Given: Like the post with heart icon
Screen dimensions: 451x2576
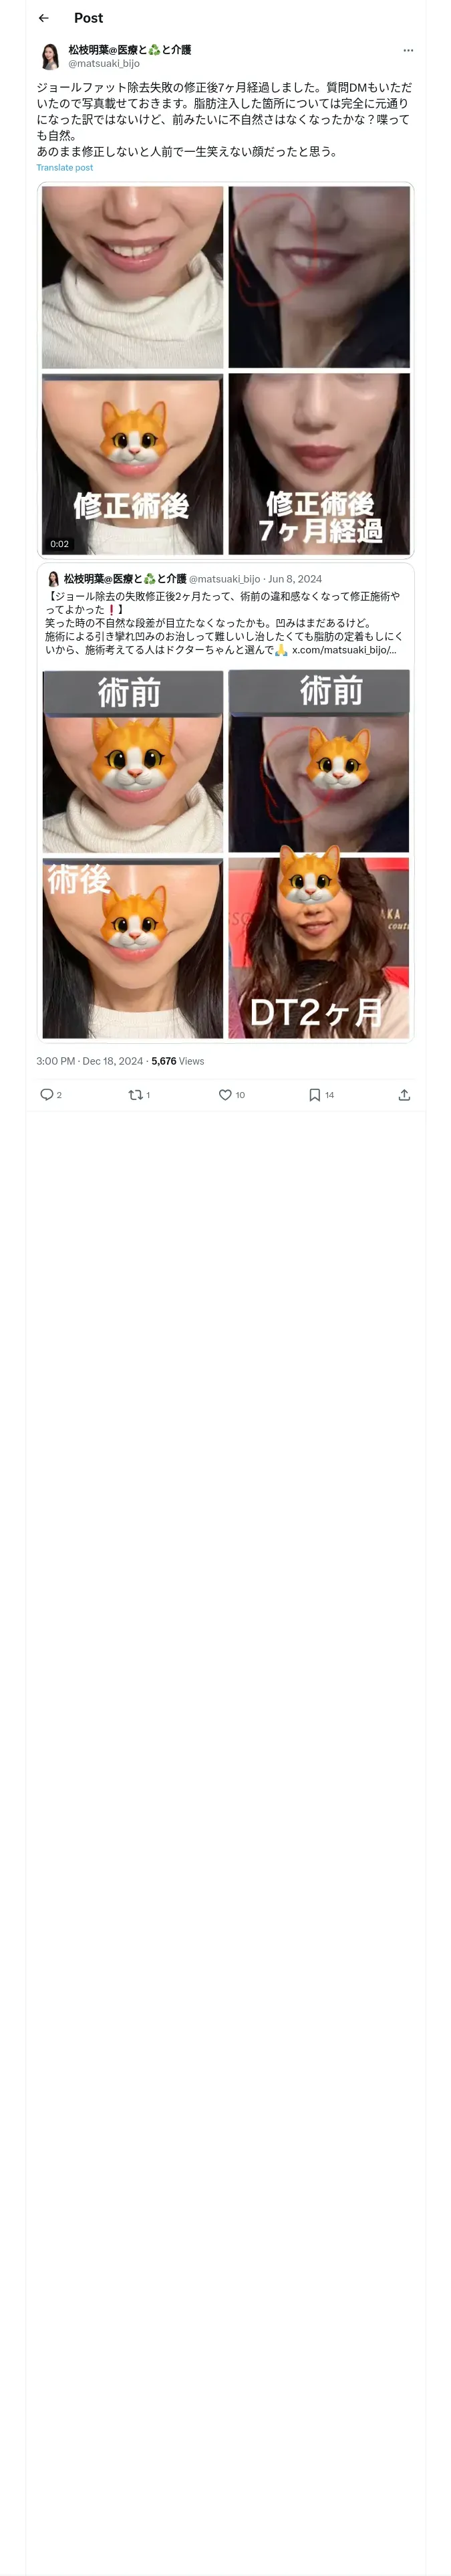Looking at the screenshot, I should 225,1094.
